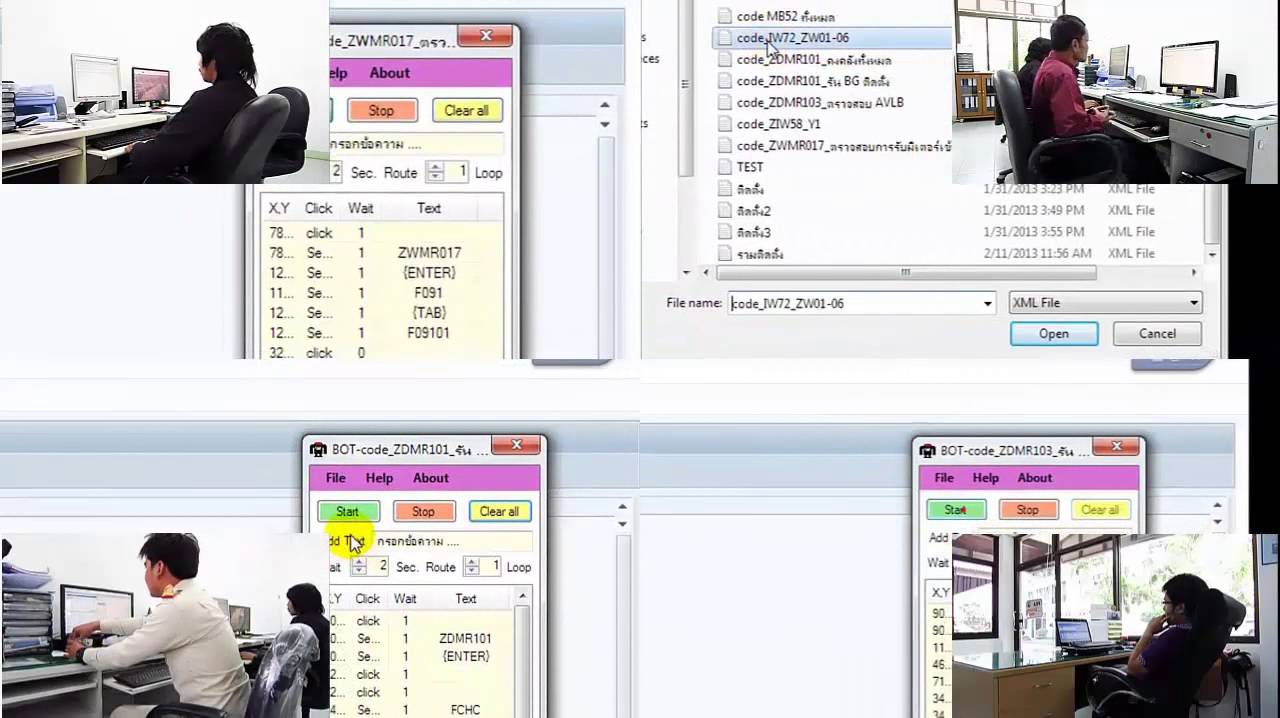Screen dimensions: 1280x718
Task: Open the File name combo box dropdown arrow
Action: 988,303
